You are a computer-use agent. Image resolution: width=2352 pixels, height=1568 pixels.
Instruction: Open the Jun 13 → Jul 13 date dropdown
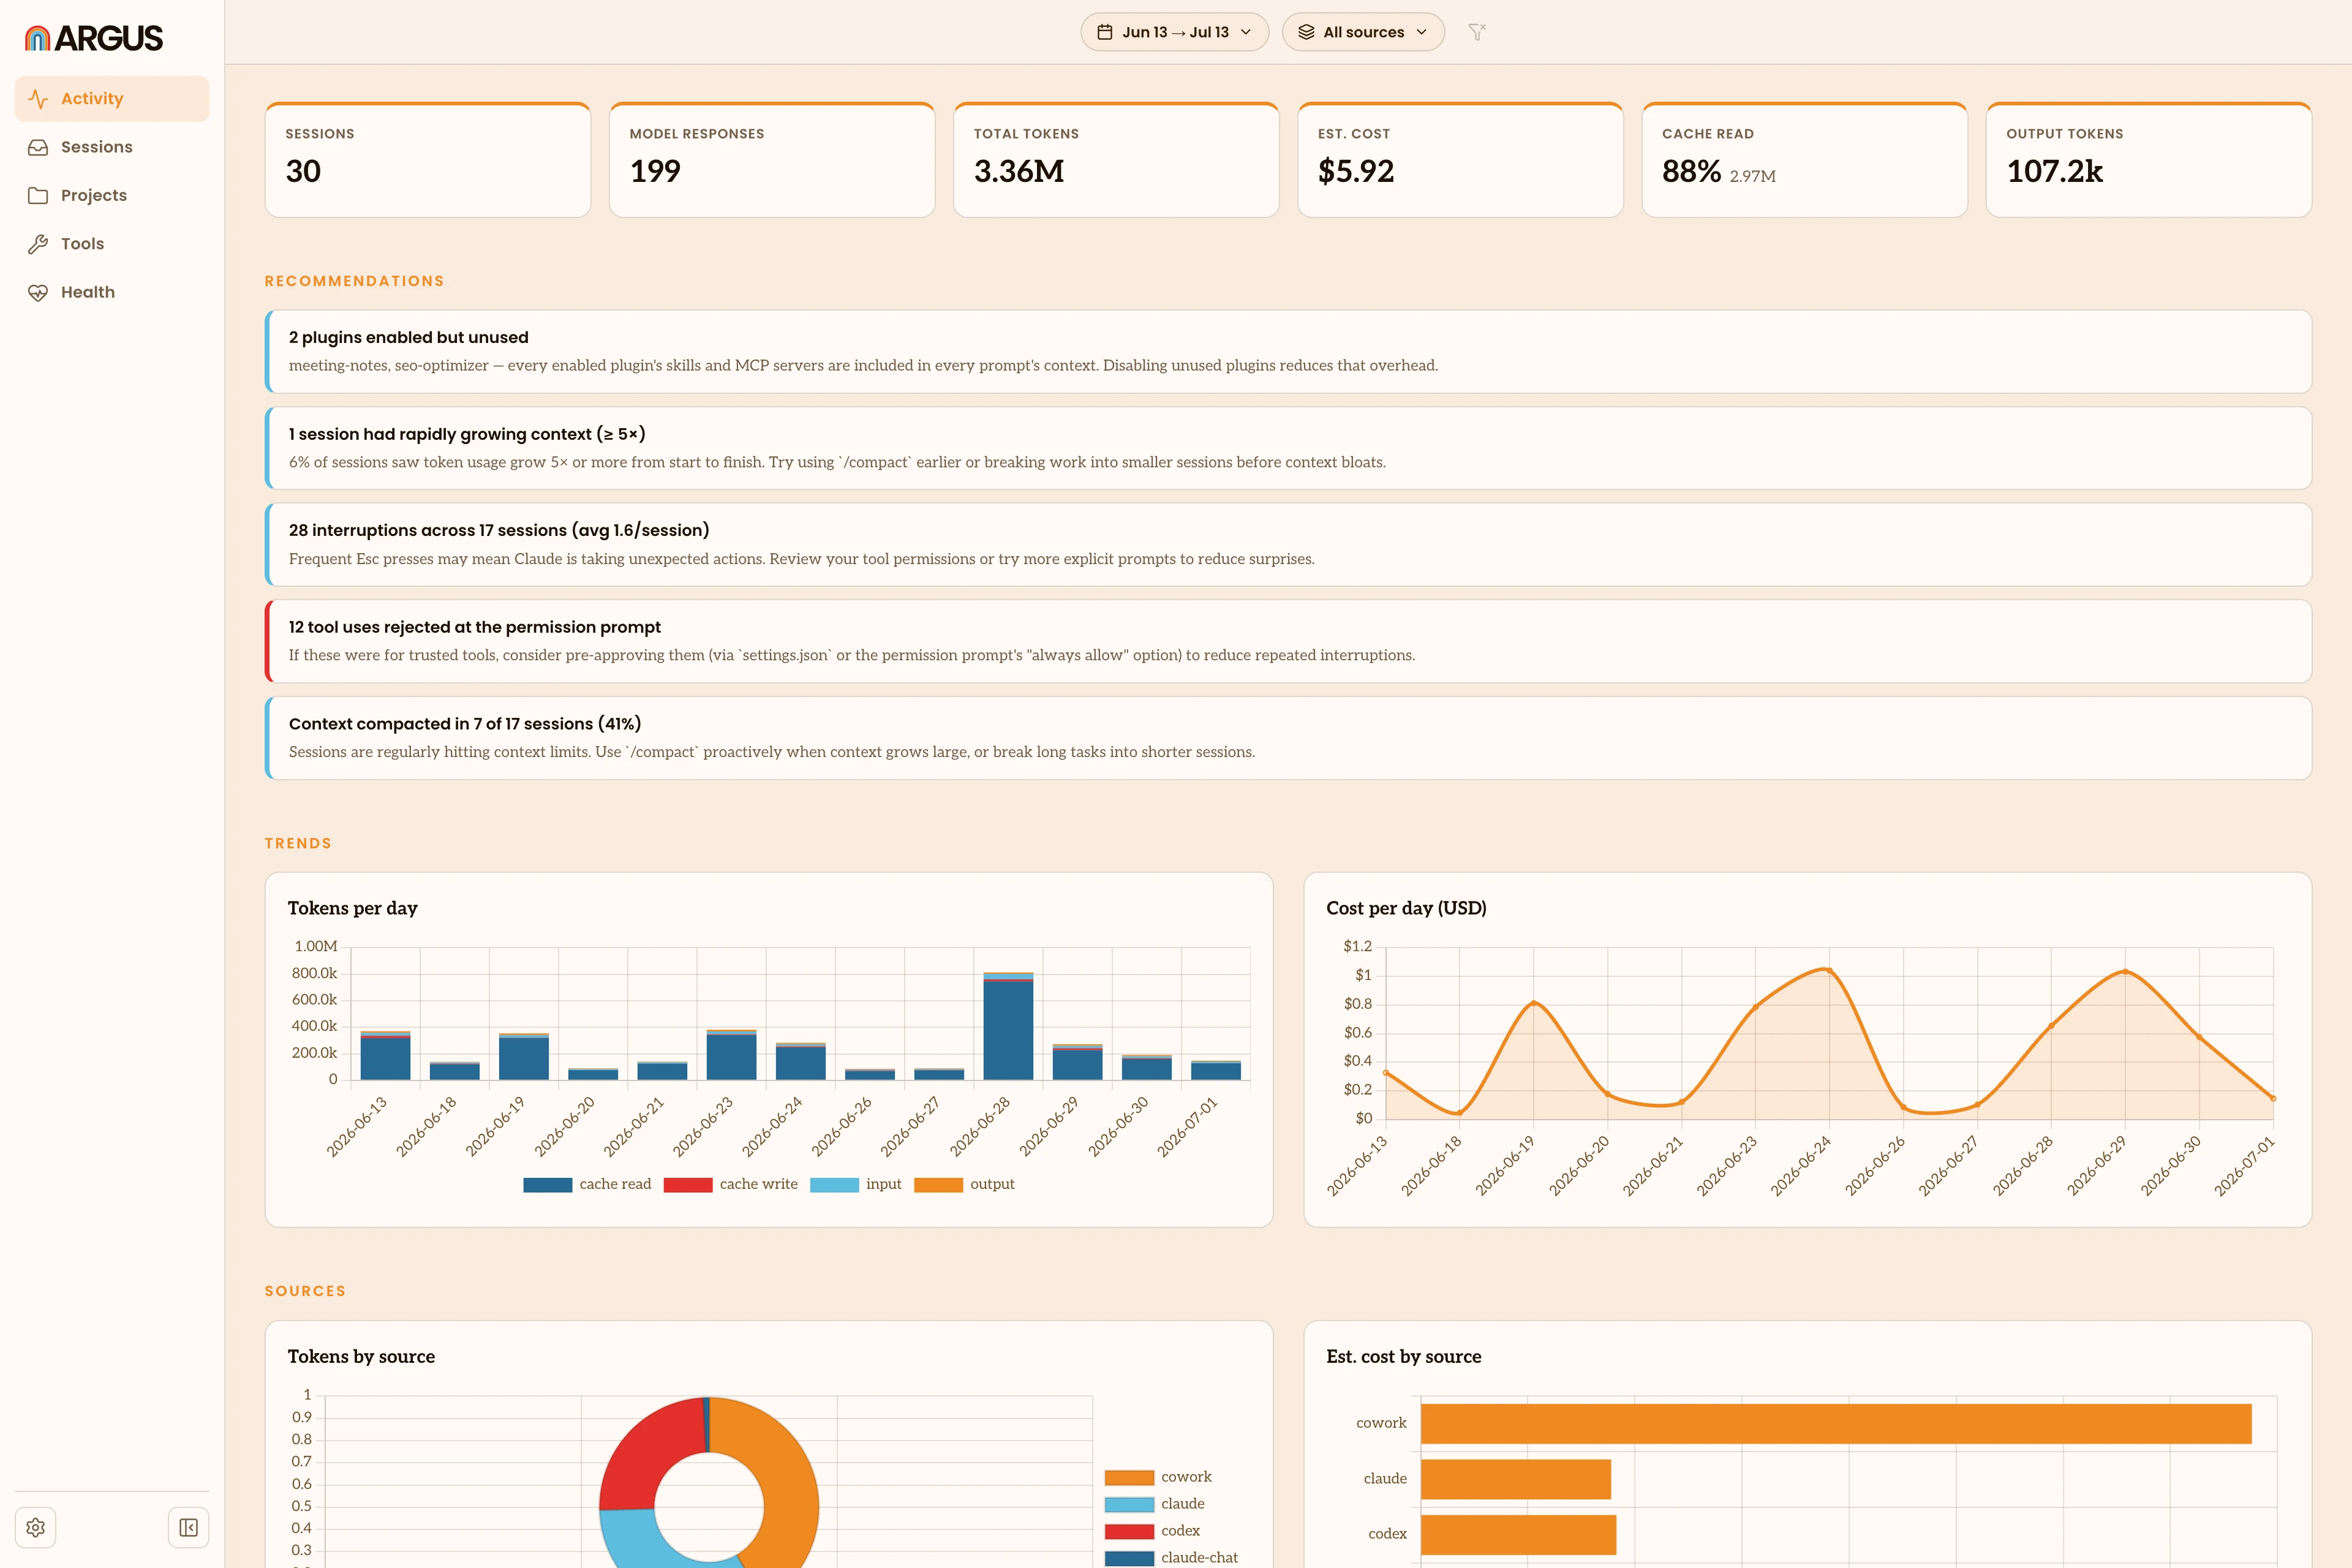click(1174, 32)
